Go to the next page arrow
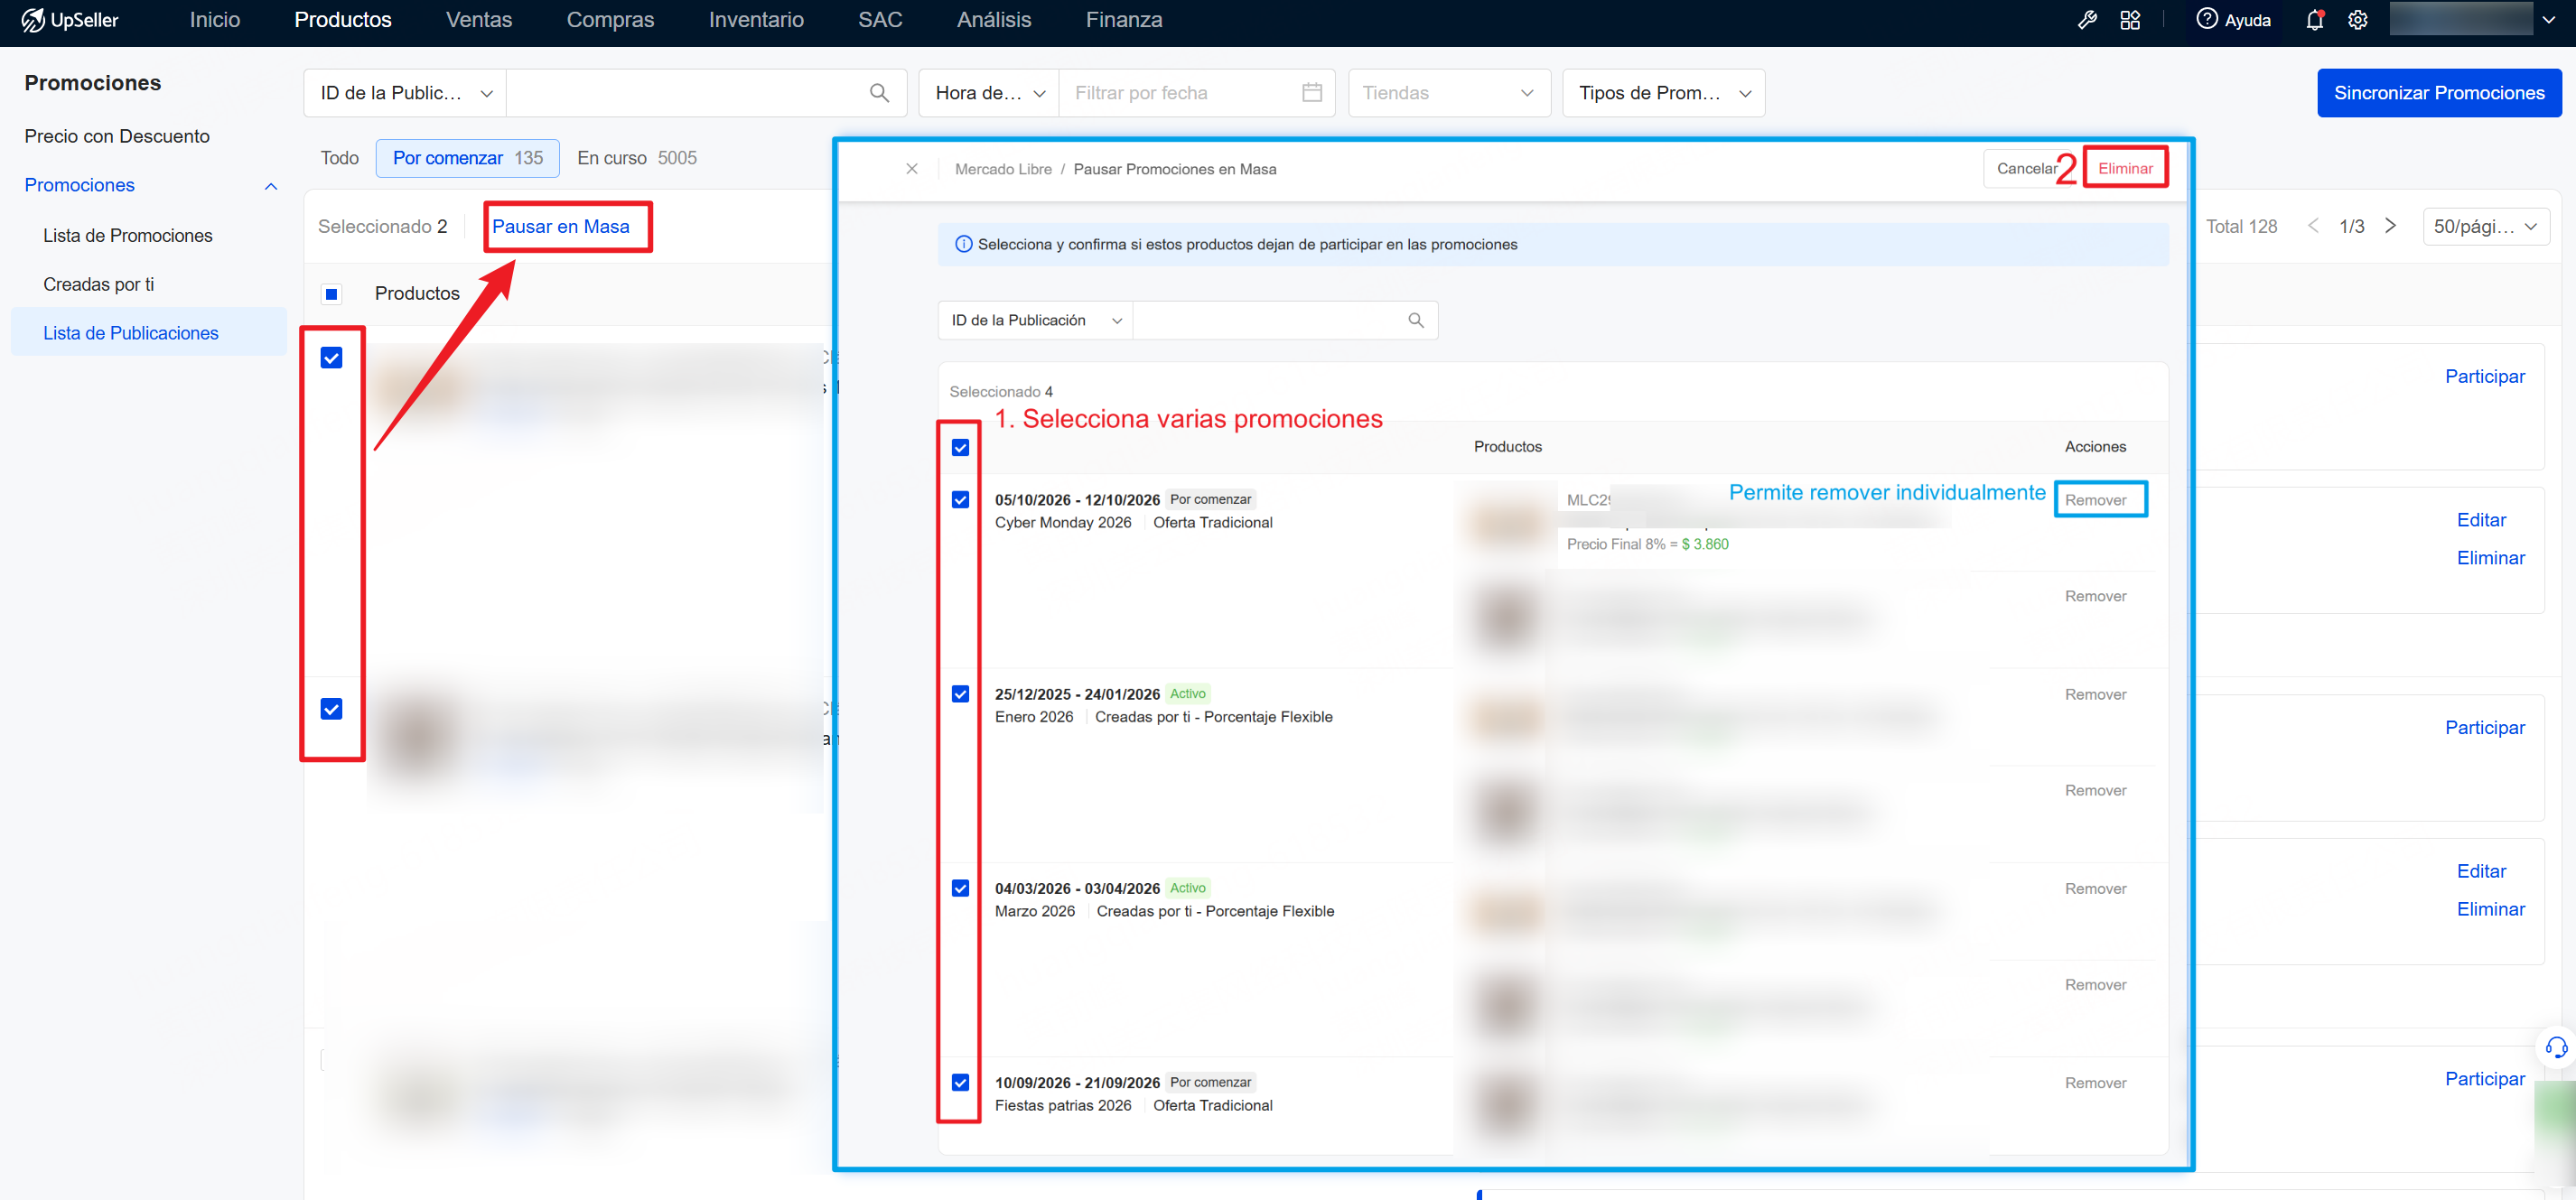The image size is (2576, 1200). [2390, 226]
